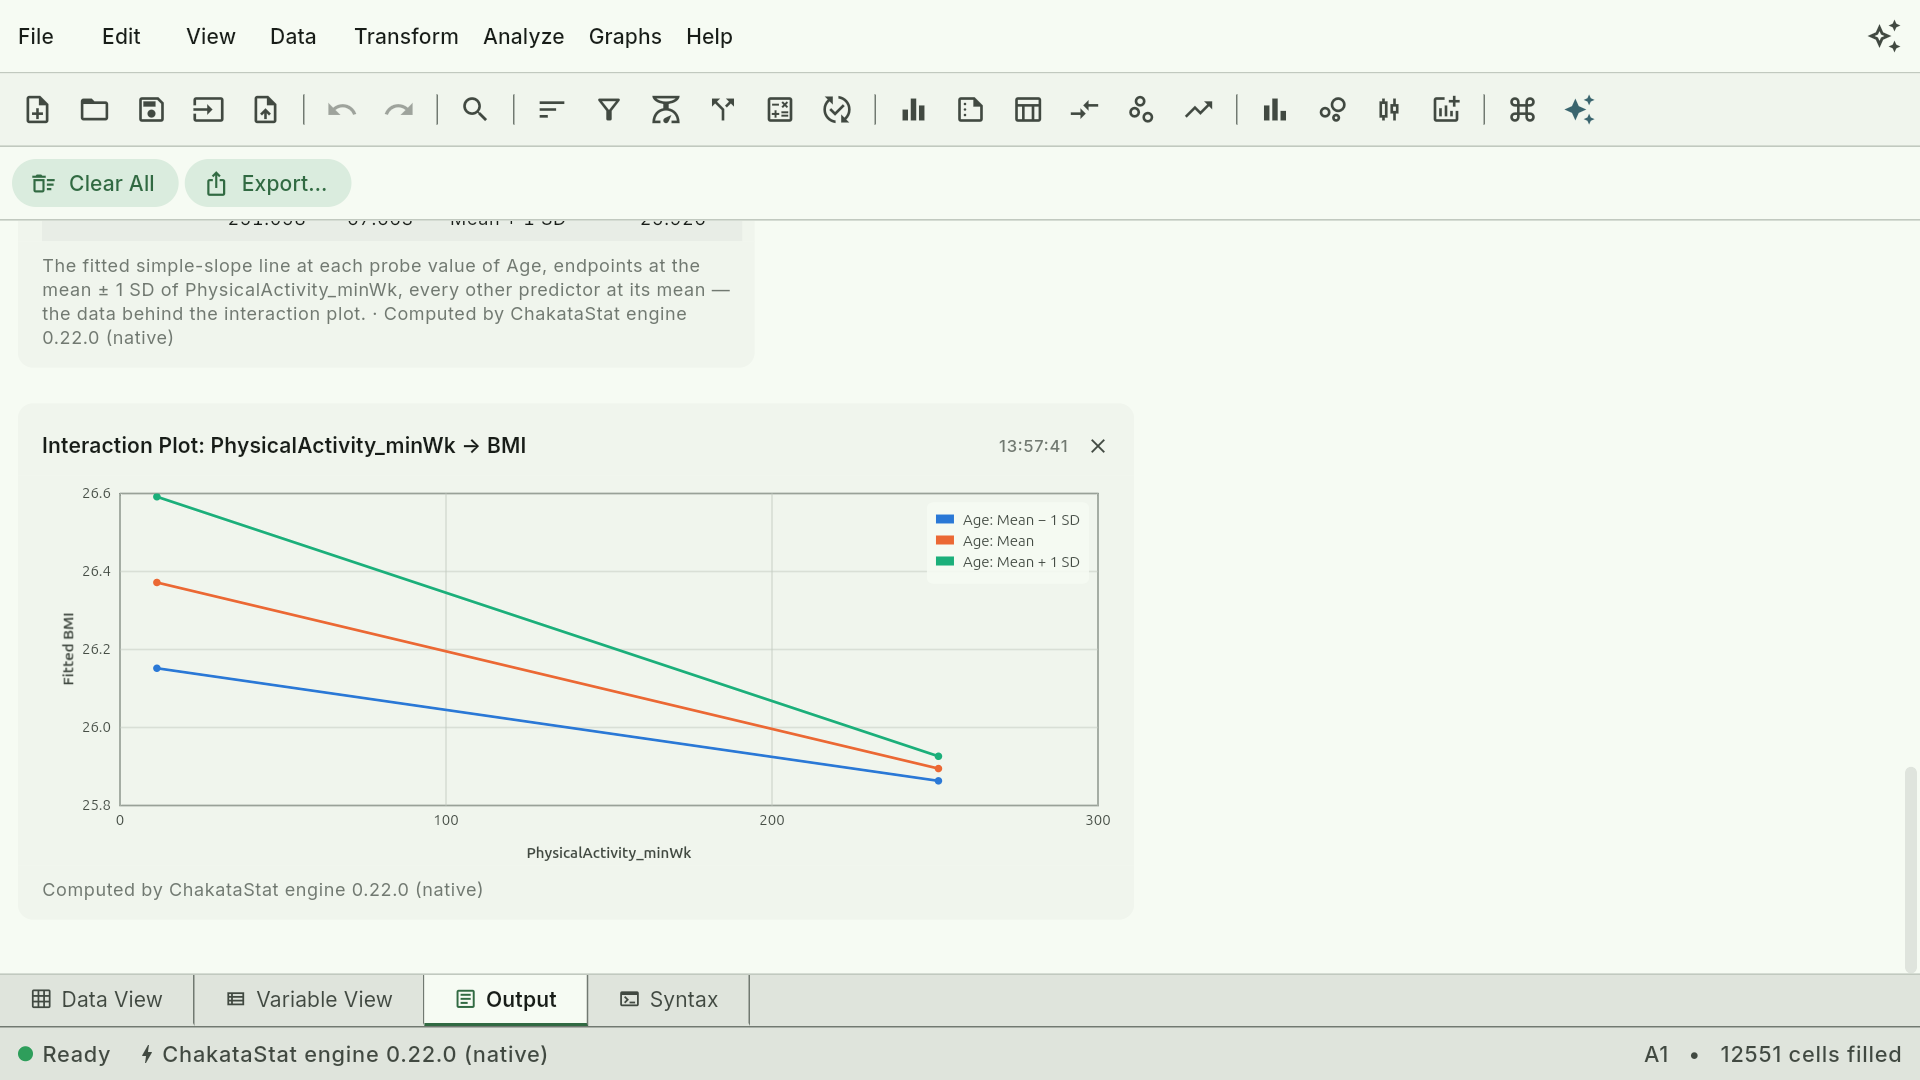
Task: Open the Graphs menu
Action: [625, 37]
